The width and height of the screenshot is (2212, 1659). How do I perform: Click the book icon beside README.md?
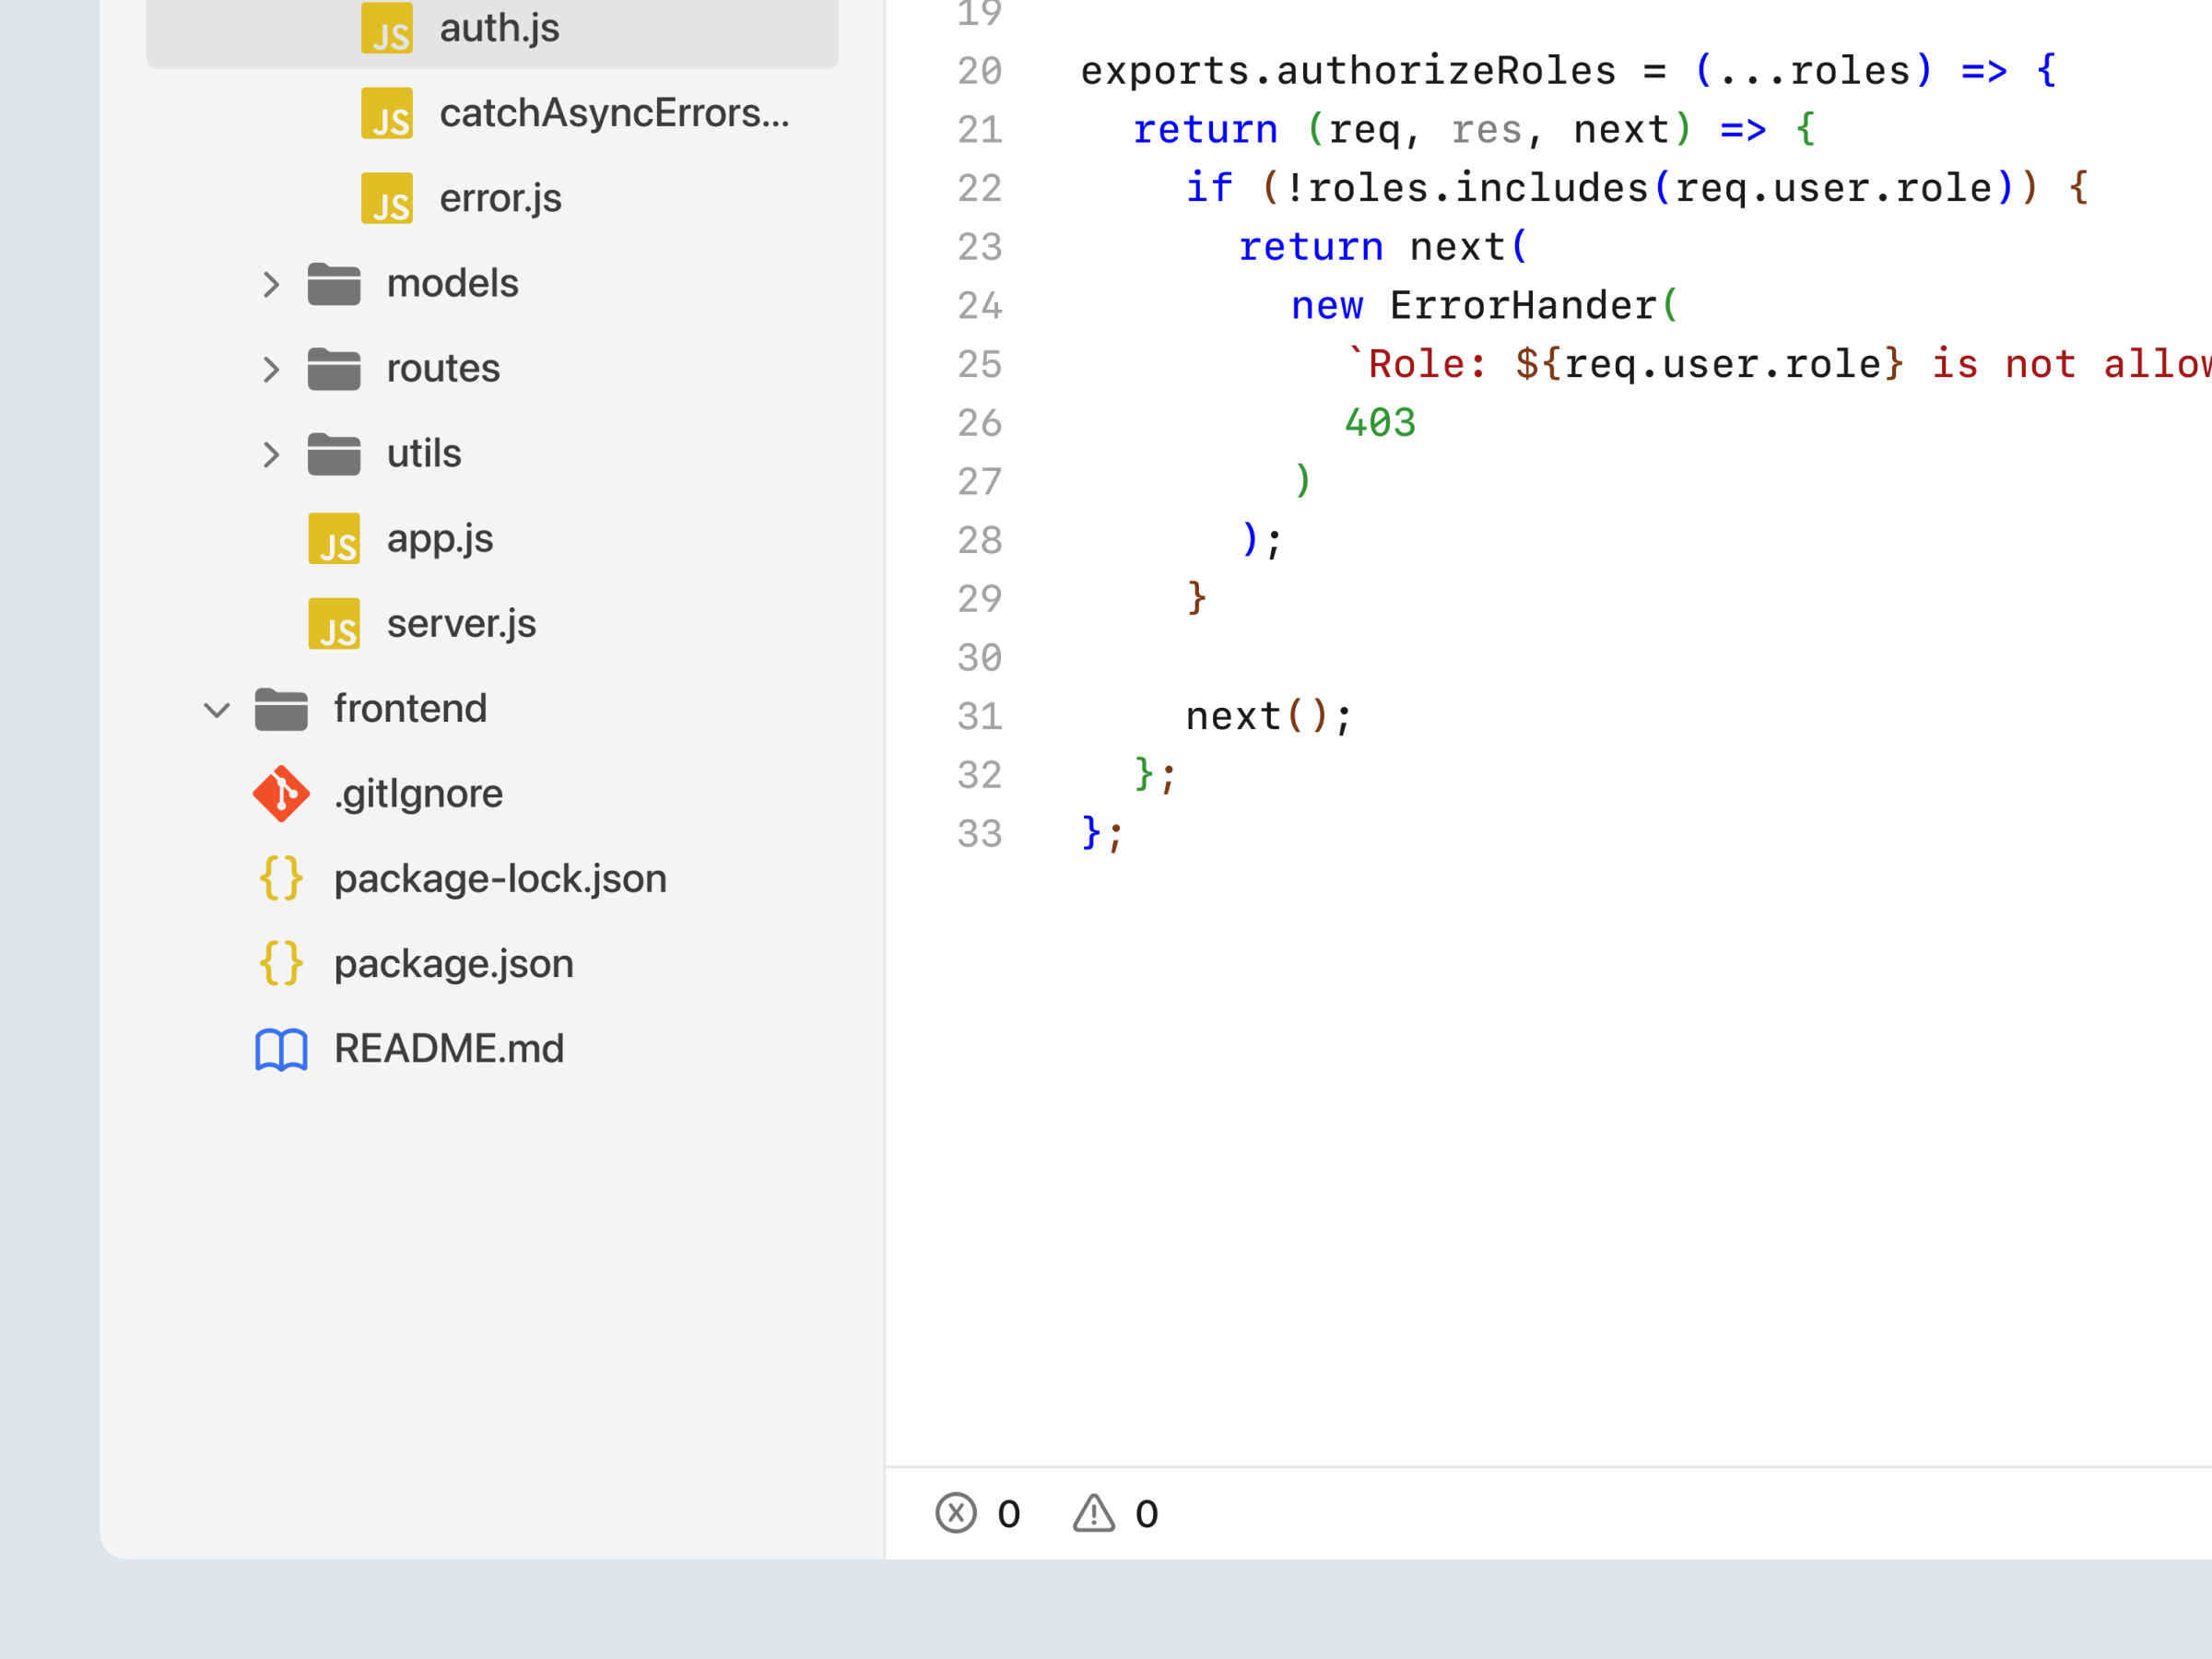click(x=281, y=1049)
